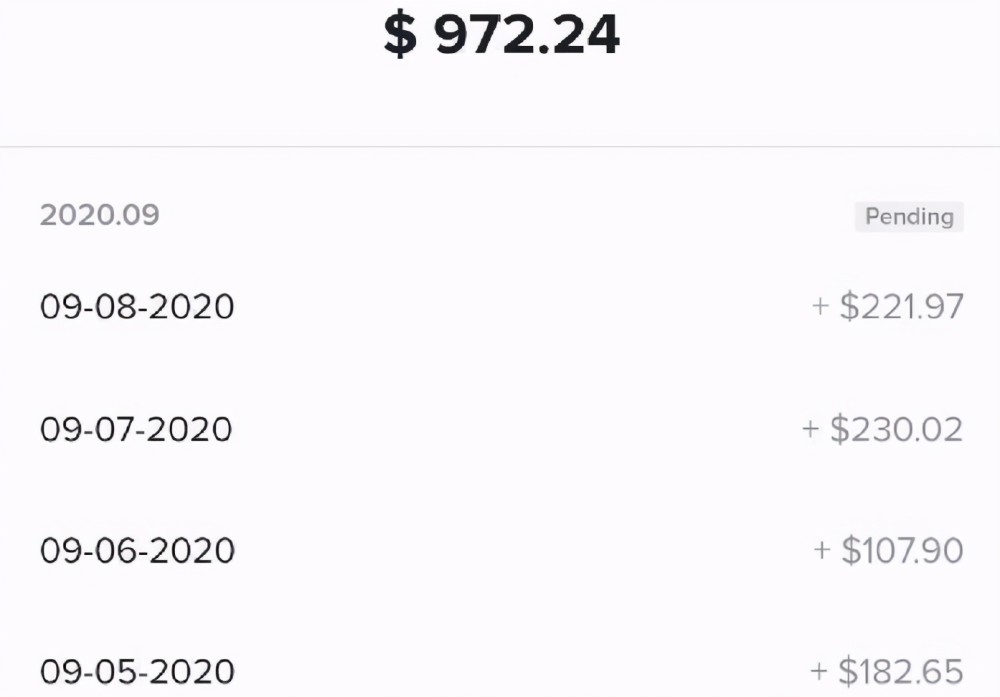Open the 09-06-2020 transaction entry

pos(500,550)
